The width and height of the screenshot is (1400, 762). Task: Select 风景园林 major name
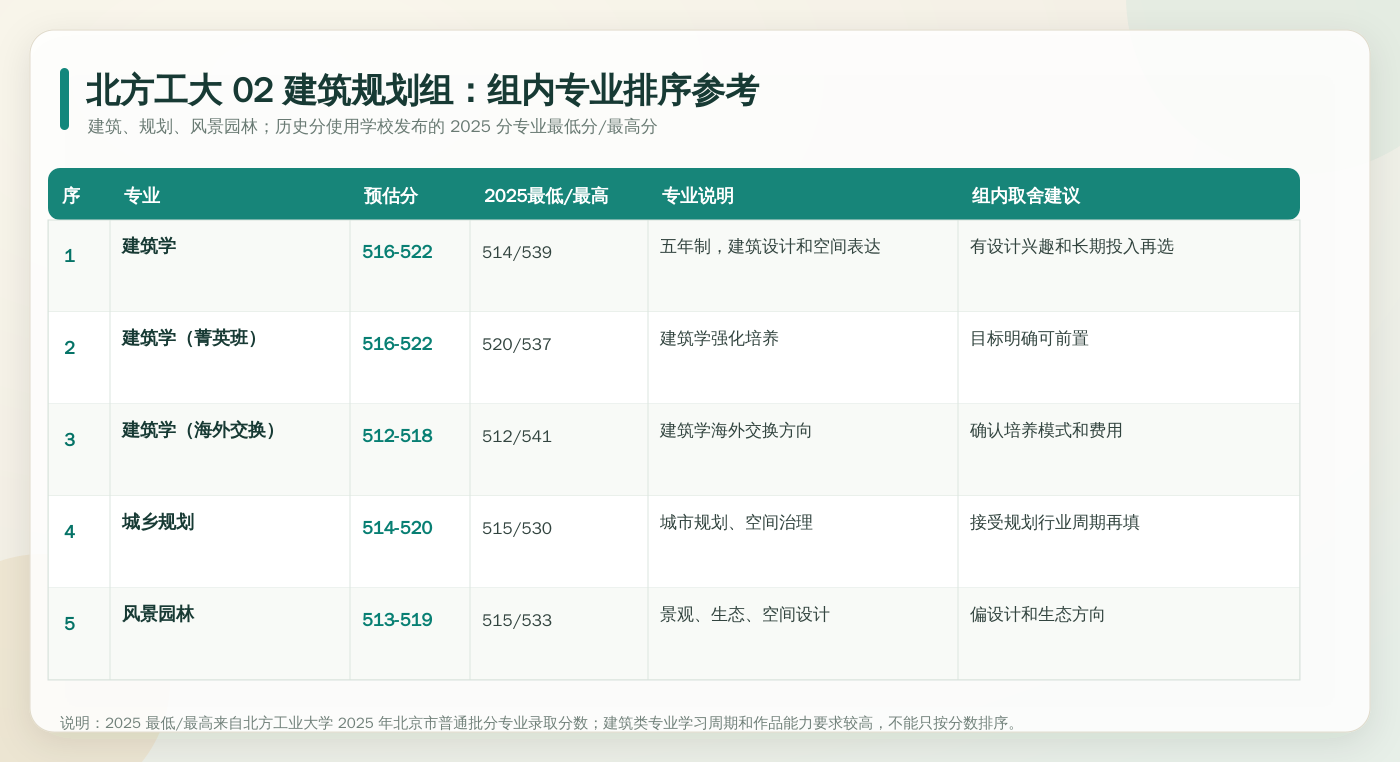158,614
